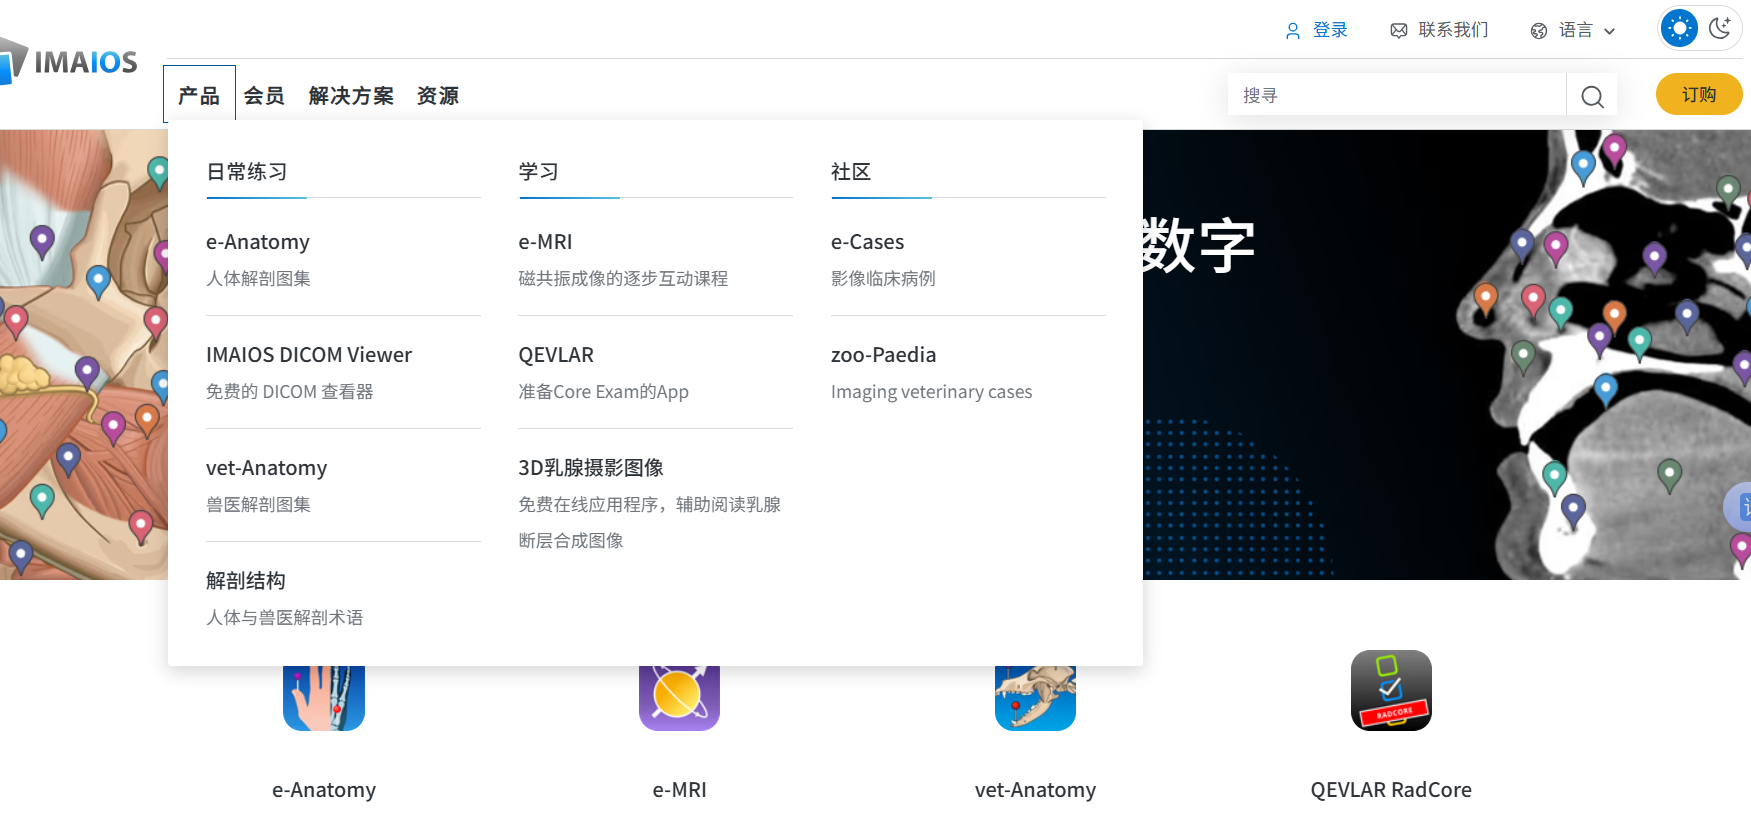Switch to light mode sun icon

click(1679, 28)
